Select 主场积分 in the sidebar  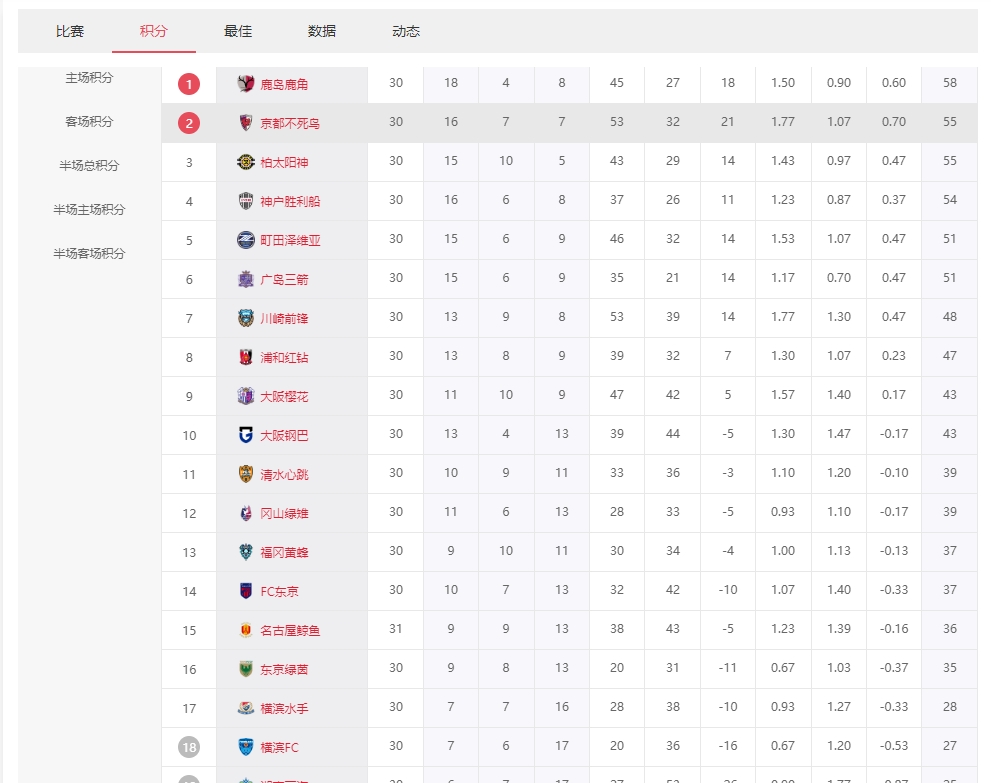tap(89, 78)
